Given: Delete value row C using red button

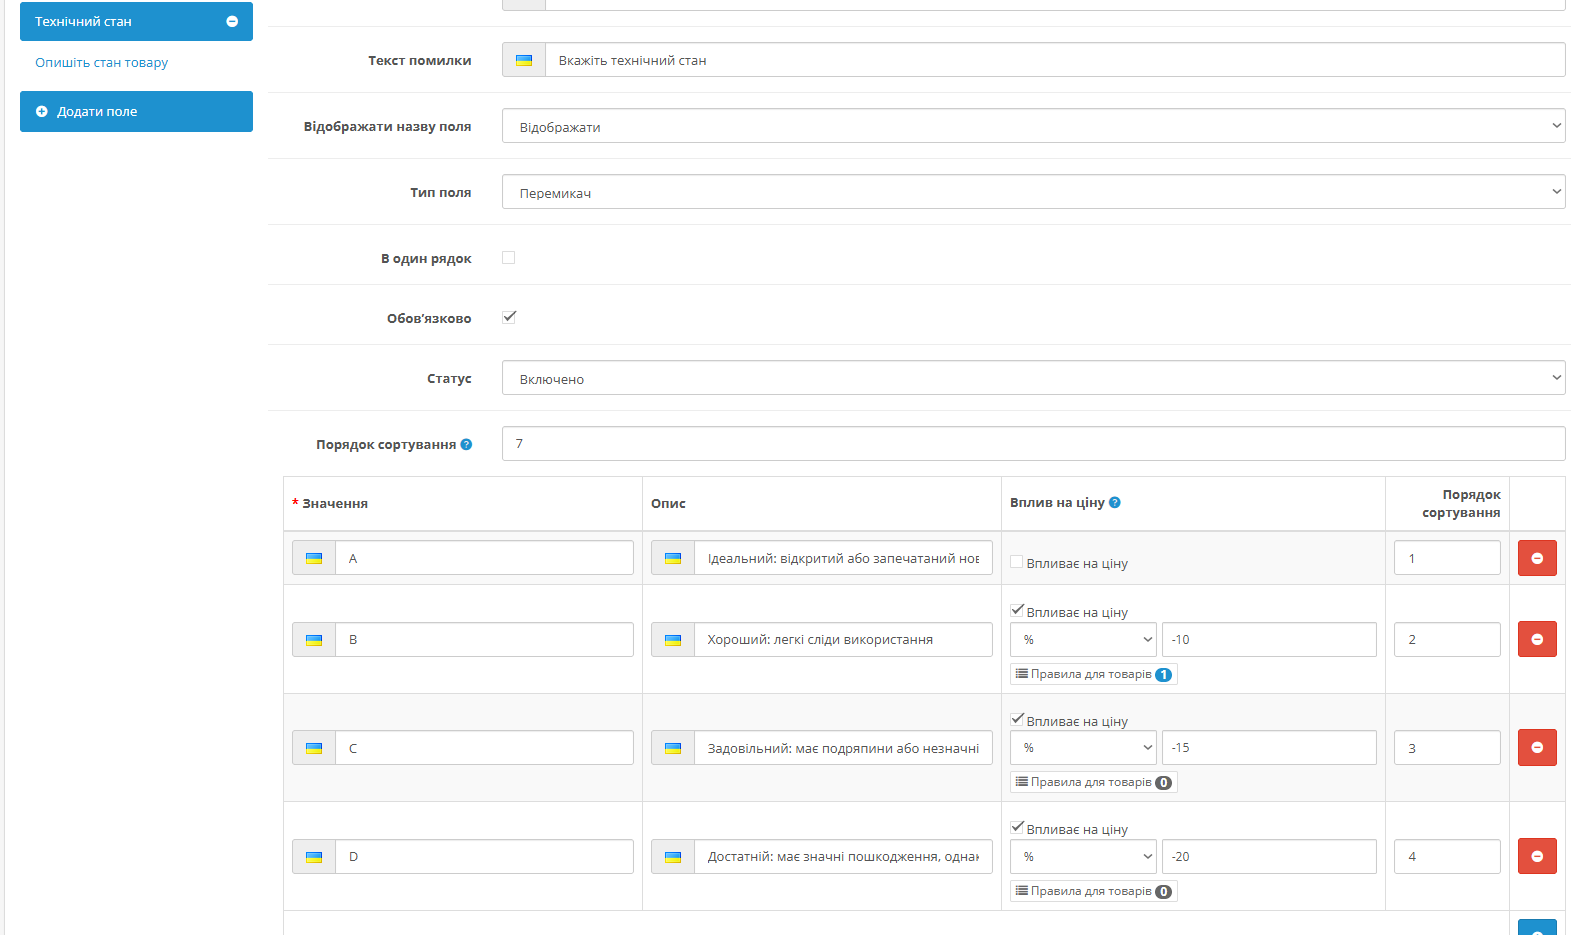Looking at the screenshot, I should coord(1537,747).
